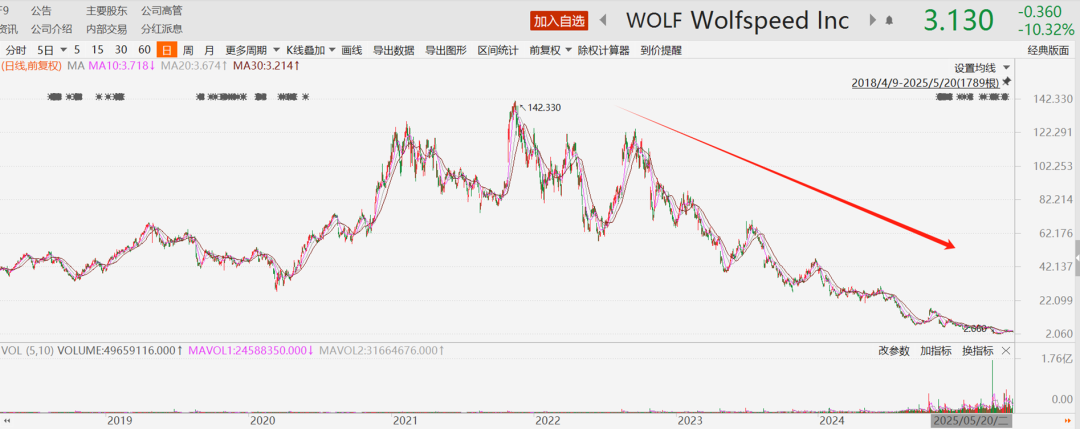
Task: Click the previous stock left arrow
Action: (605, 20)
